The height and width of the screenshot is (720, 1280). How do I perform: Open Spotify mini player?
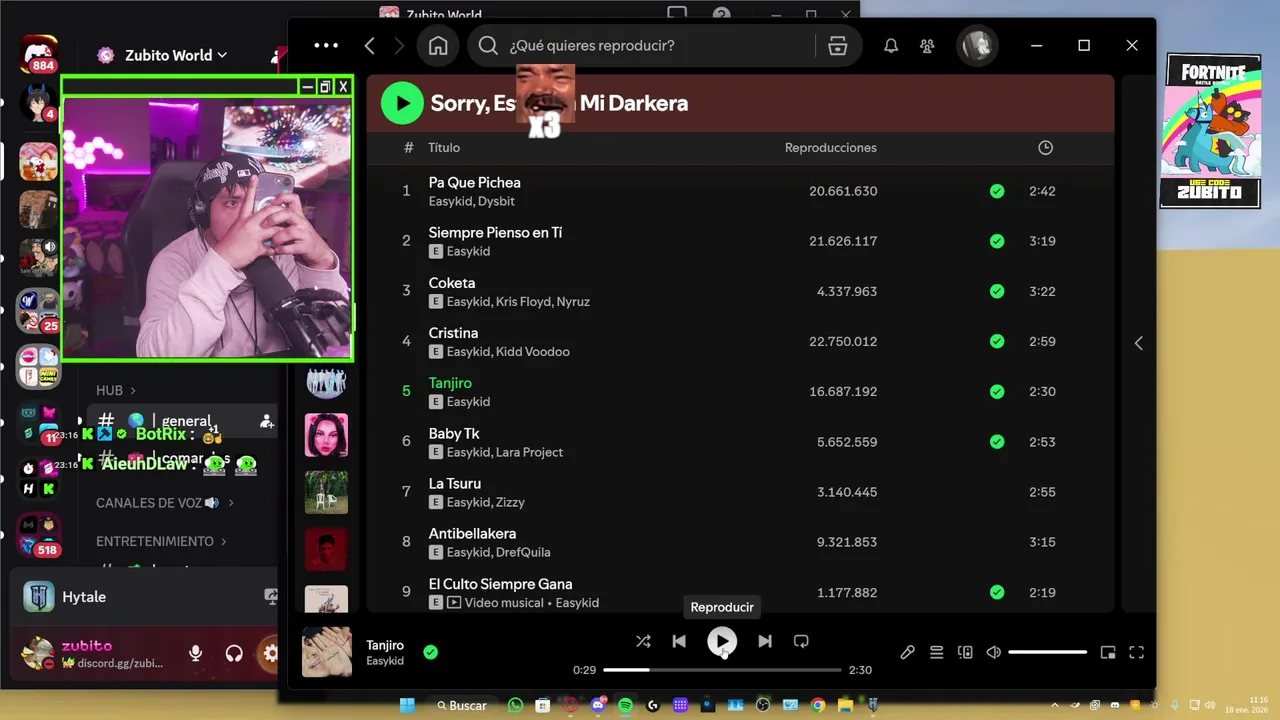pos(1108,652)
